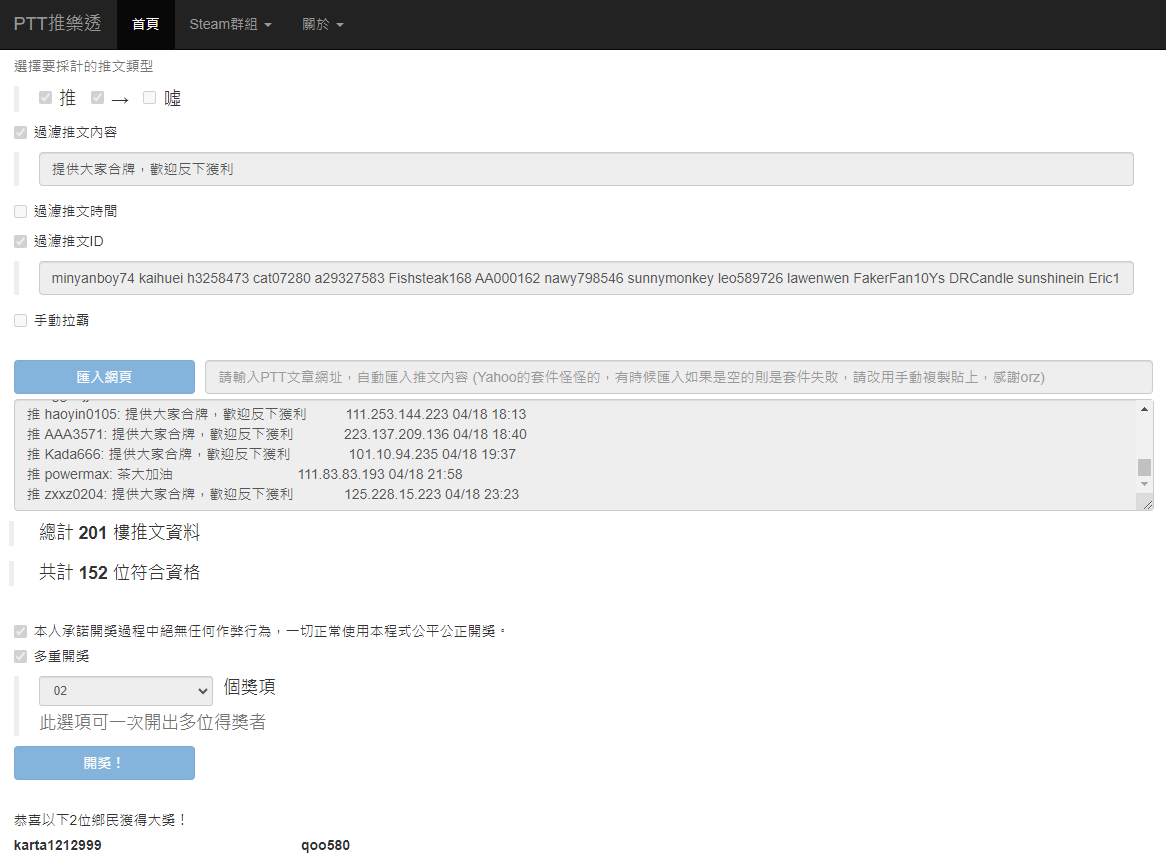Toggle the 過濾推文內容 checkbox
This screenshot has width=1166, height=858.
[21, 132]
